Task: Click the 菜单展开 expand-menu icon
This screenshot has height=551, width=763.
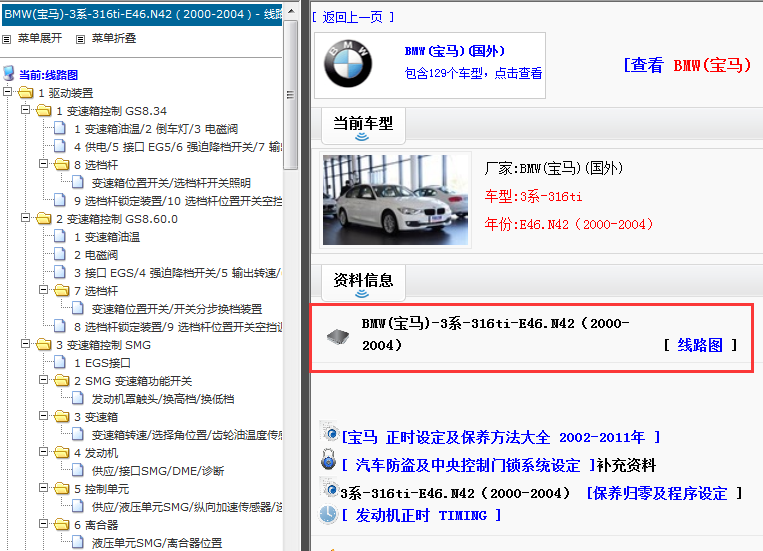Action: pos(6,39)
